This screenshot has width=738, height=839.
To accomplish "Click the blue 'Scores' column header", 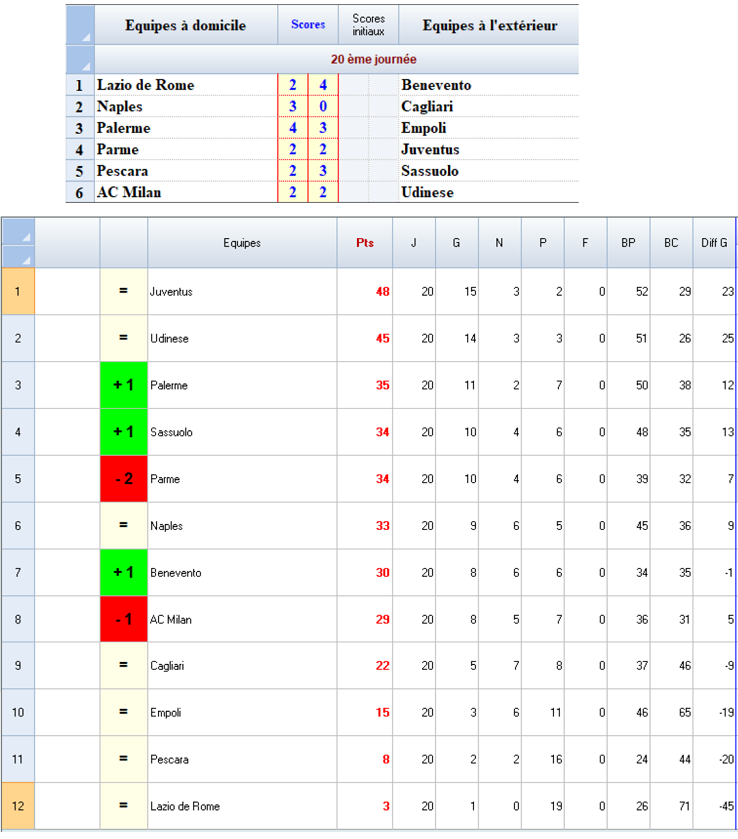I will tap(308, 25).
